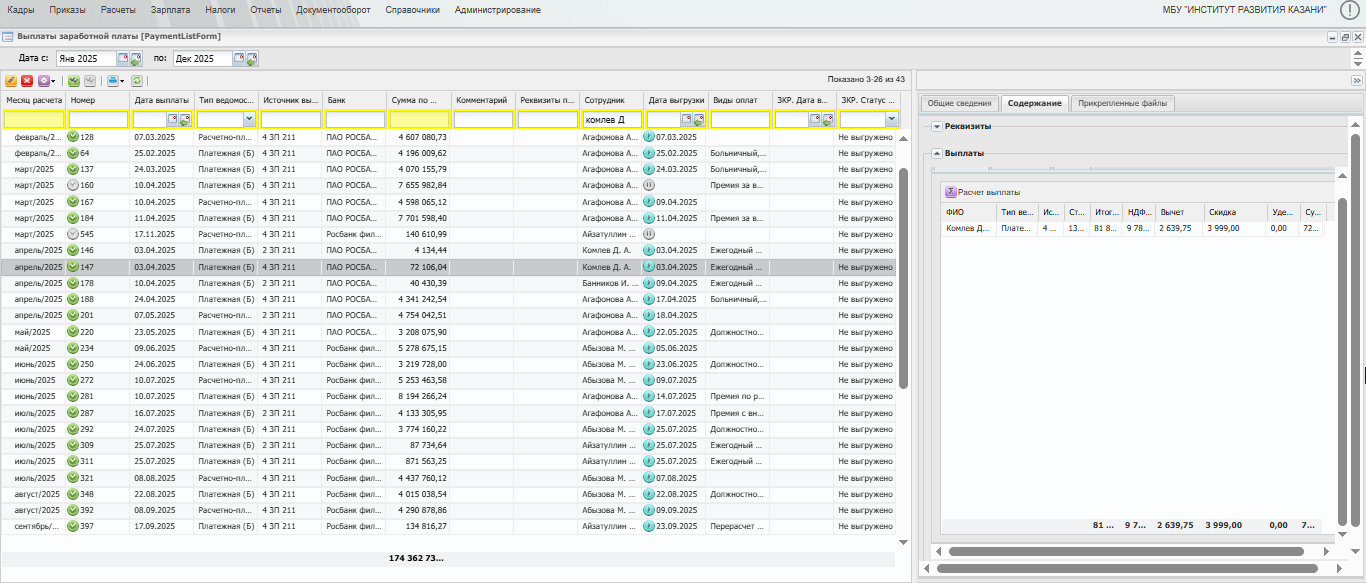The height and width of the screenshot is (583, 1366).
Task: Collapse the 'Выплаты' section
Action: click(x=937, y=154)
